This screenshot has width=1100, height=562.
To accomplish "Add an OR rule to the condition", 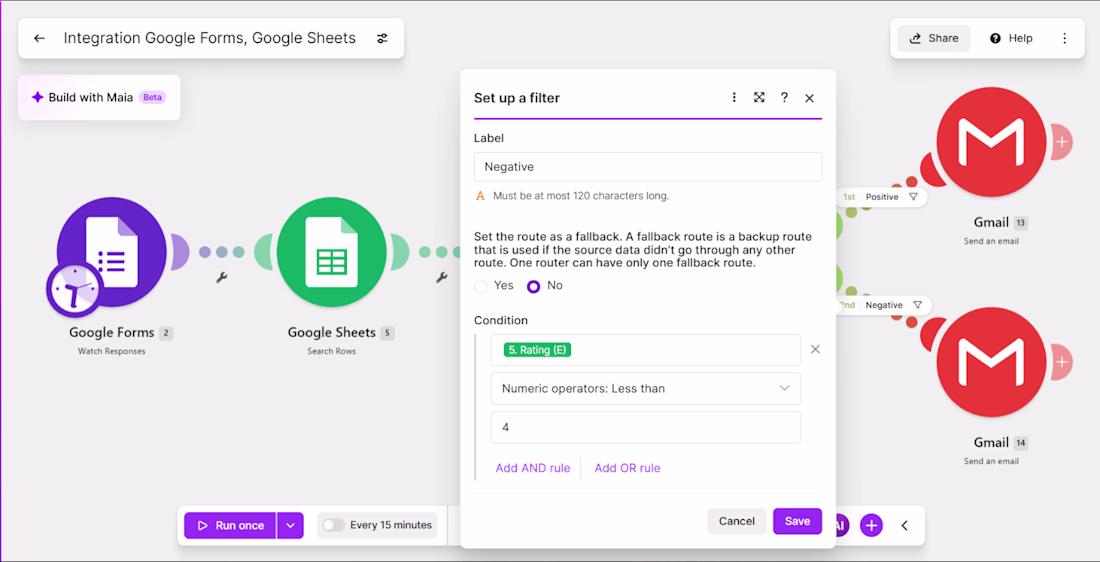I will click(x=627, y=468).
